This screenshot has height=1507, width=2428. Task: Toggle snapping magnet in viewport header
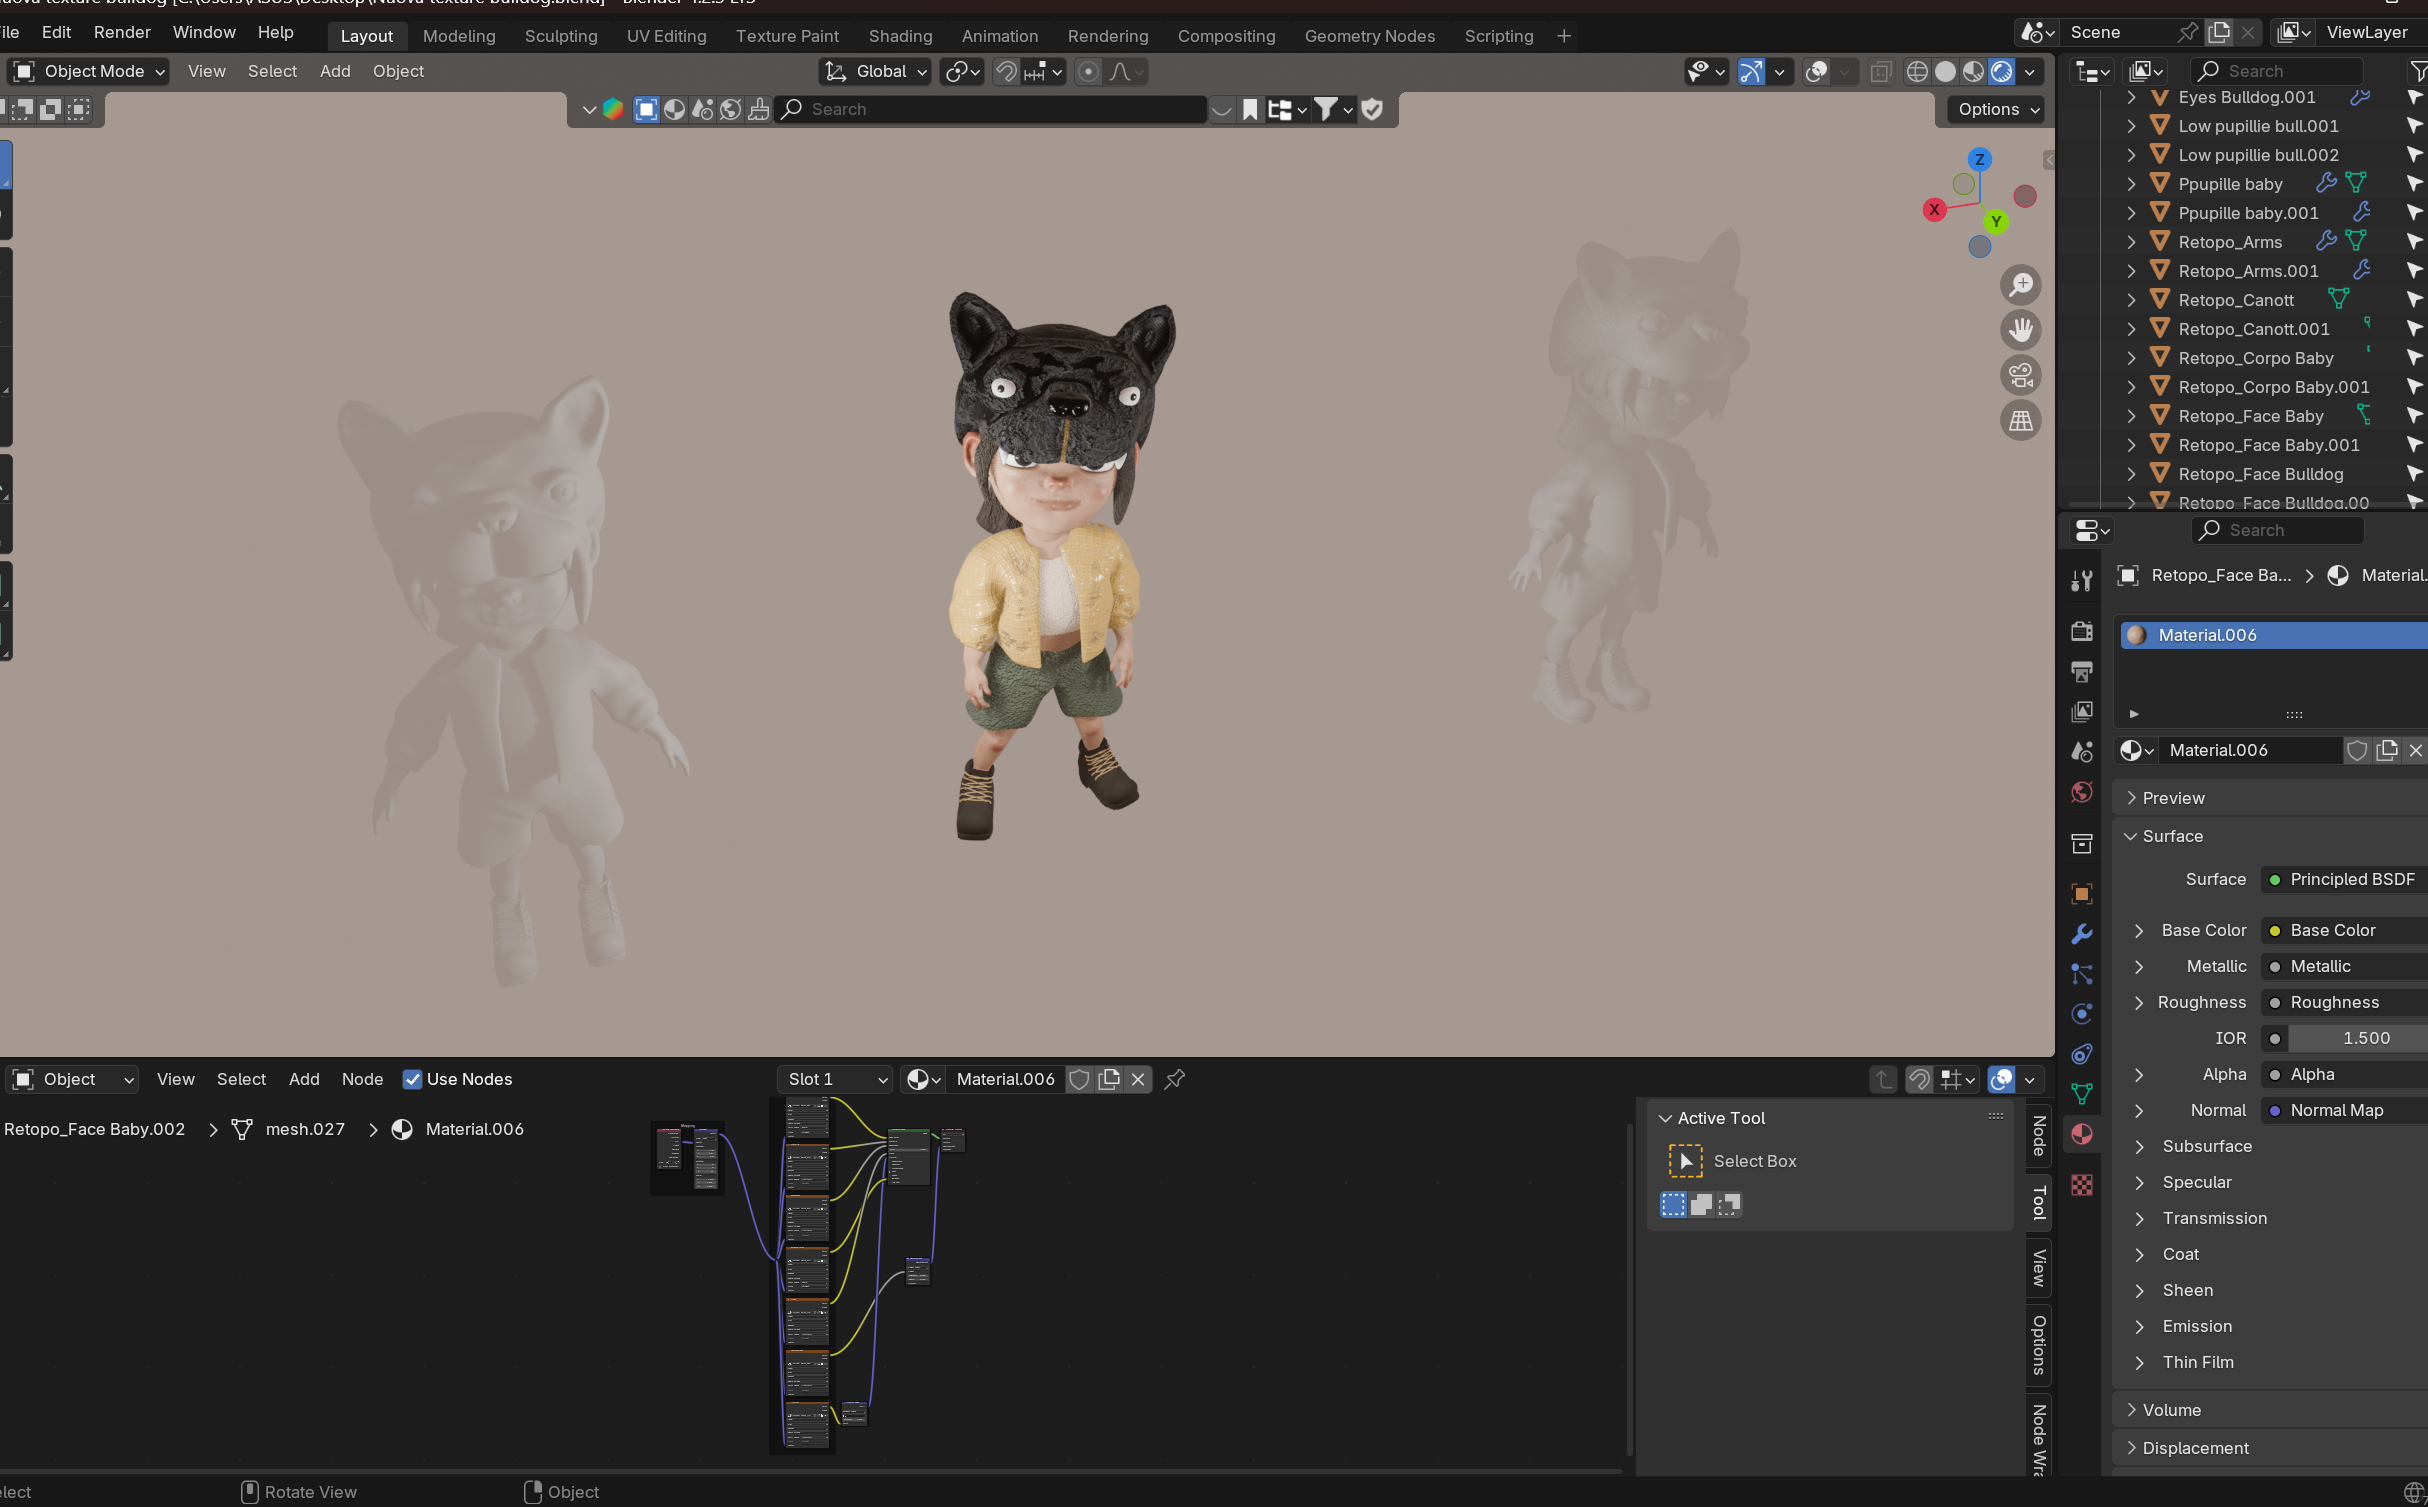pyautogui.click(x=1006, y=71)
